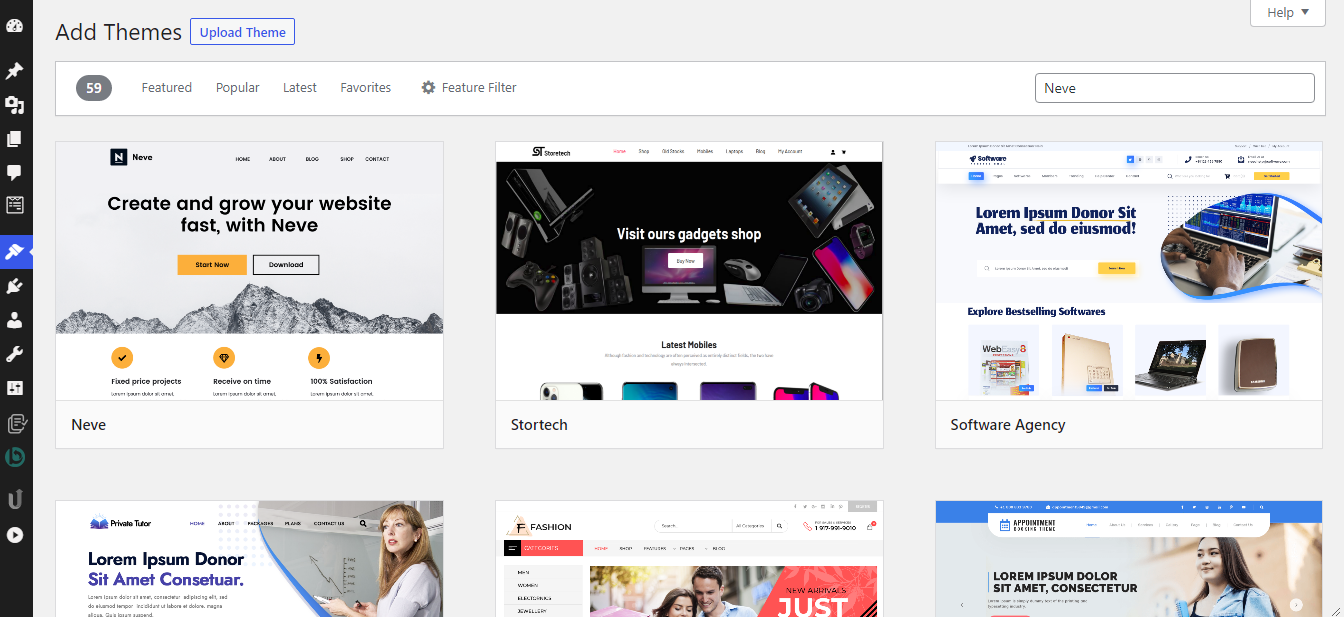
Task: Collapse the admin menu with play-circle icon
Action: click(15, 535)
